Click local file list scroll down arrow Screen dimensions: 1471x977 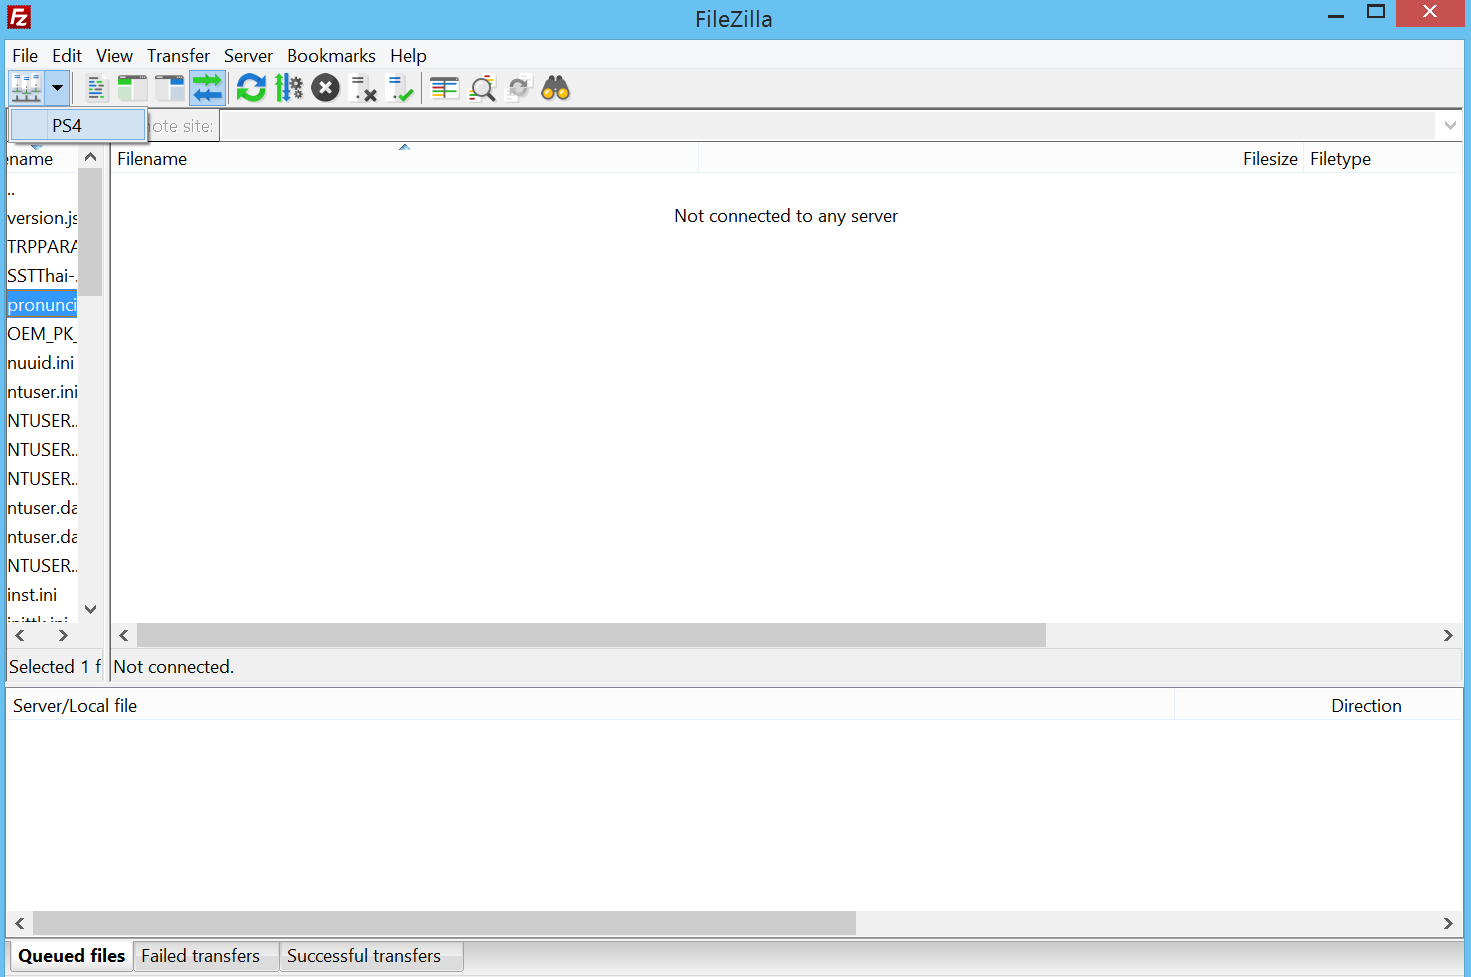point(90,609)
